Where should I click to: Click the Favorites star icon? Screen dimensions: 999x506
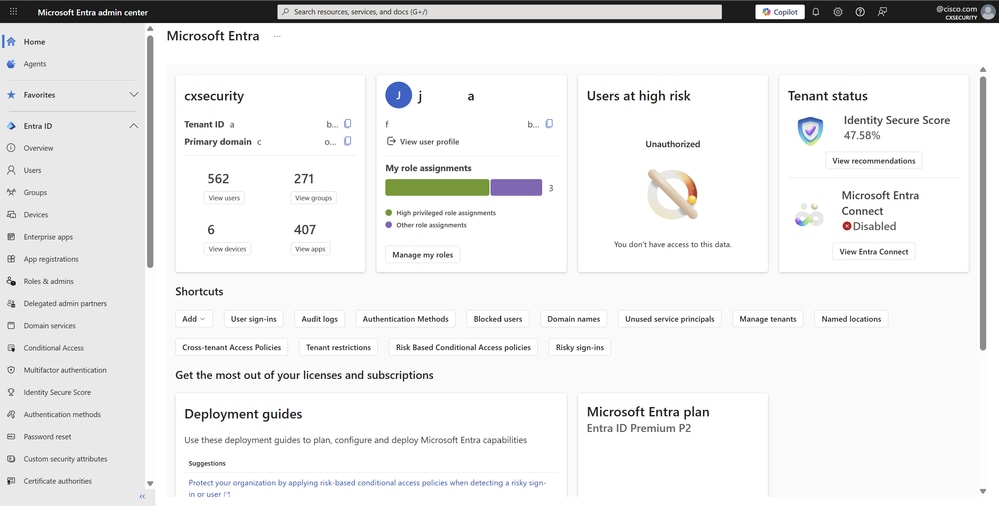11,95
